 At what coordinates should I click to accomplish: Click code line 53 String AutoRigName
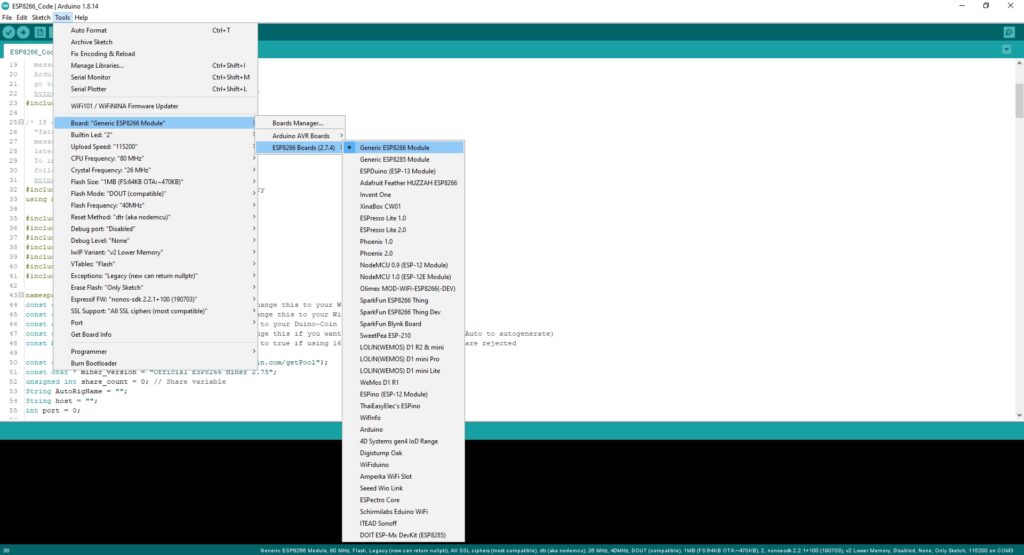coord(77,391)
